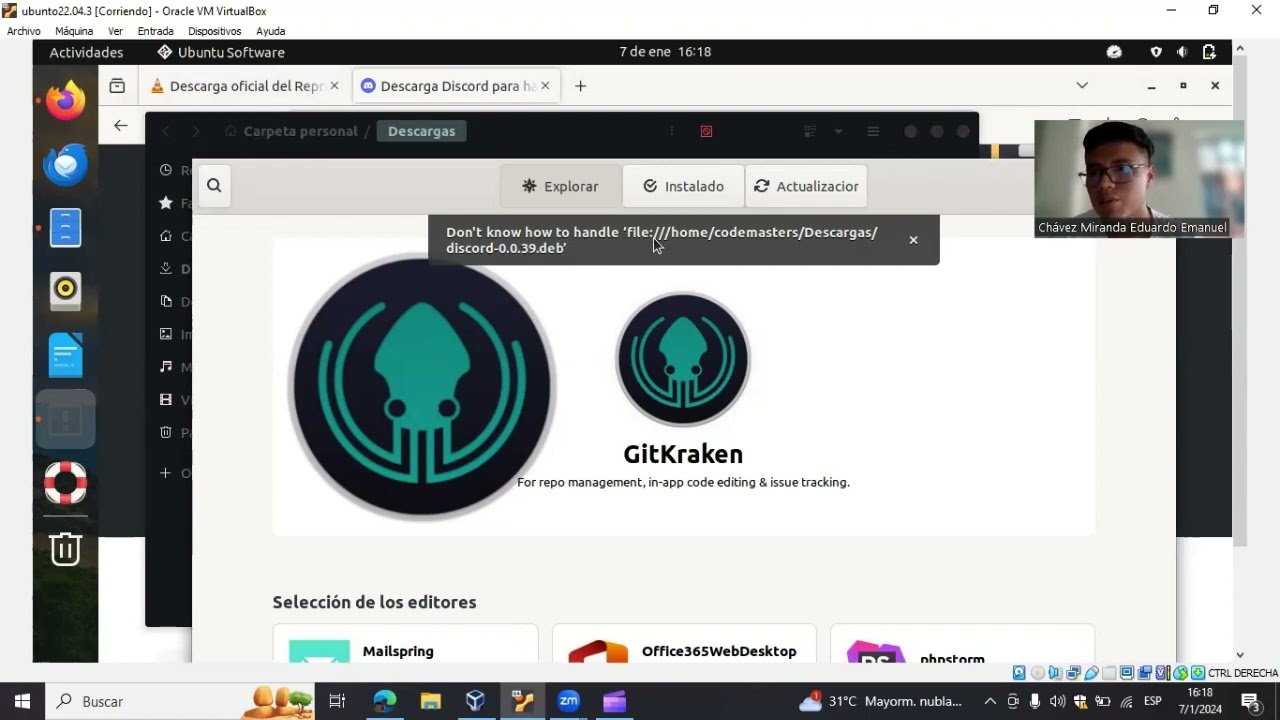
Task: Open Firefox from the Ubuntu dock
Action: pos(66,101)
